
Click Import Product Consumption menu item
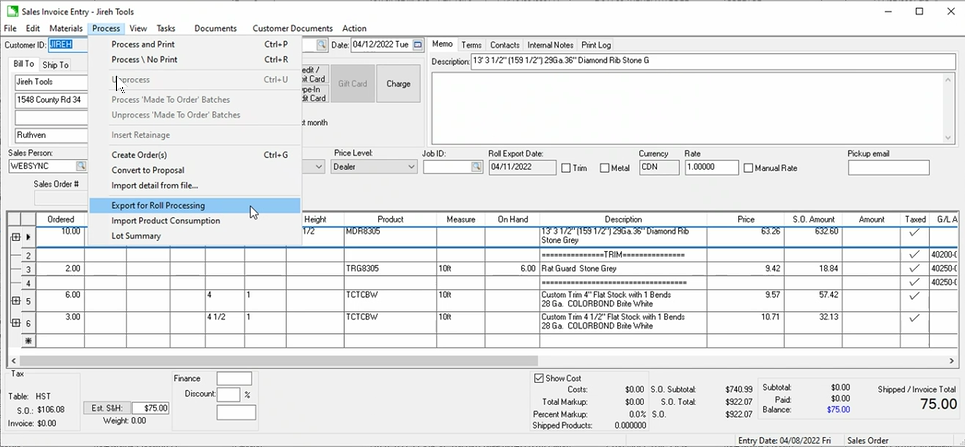click(166, 221)
